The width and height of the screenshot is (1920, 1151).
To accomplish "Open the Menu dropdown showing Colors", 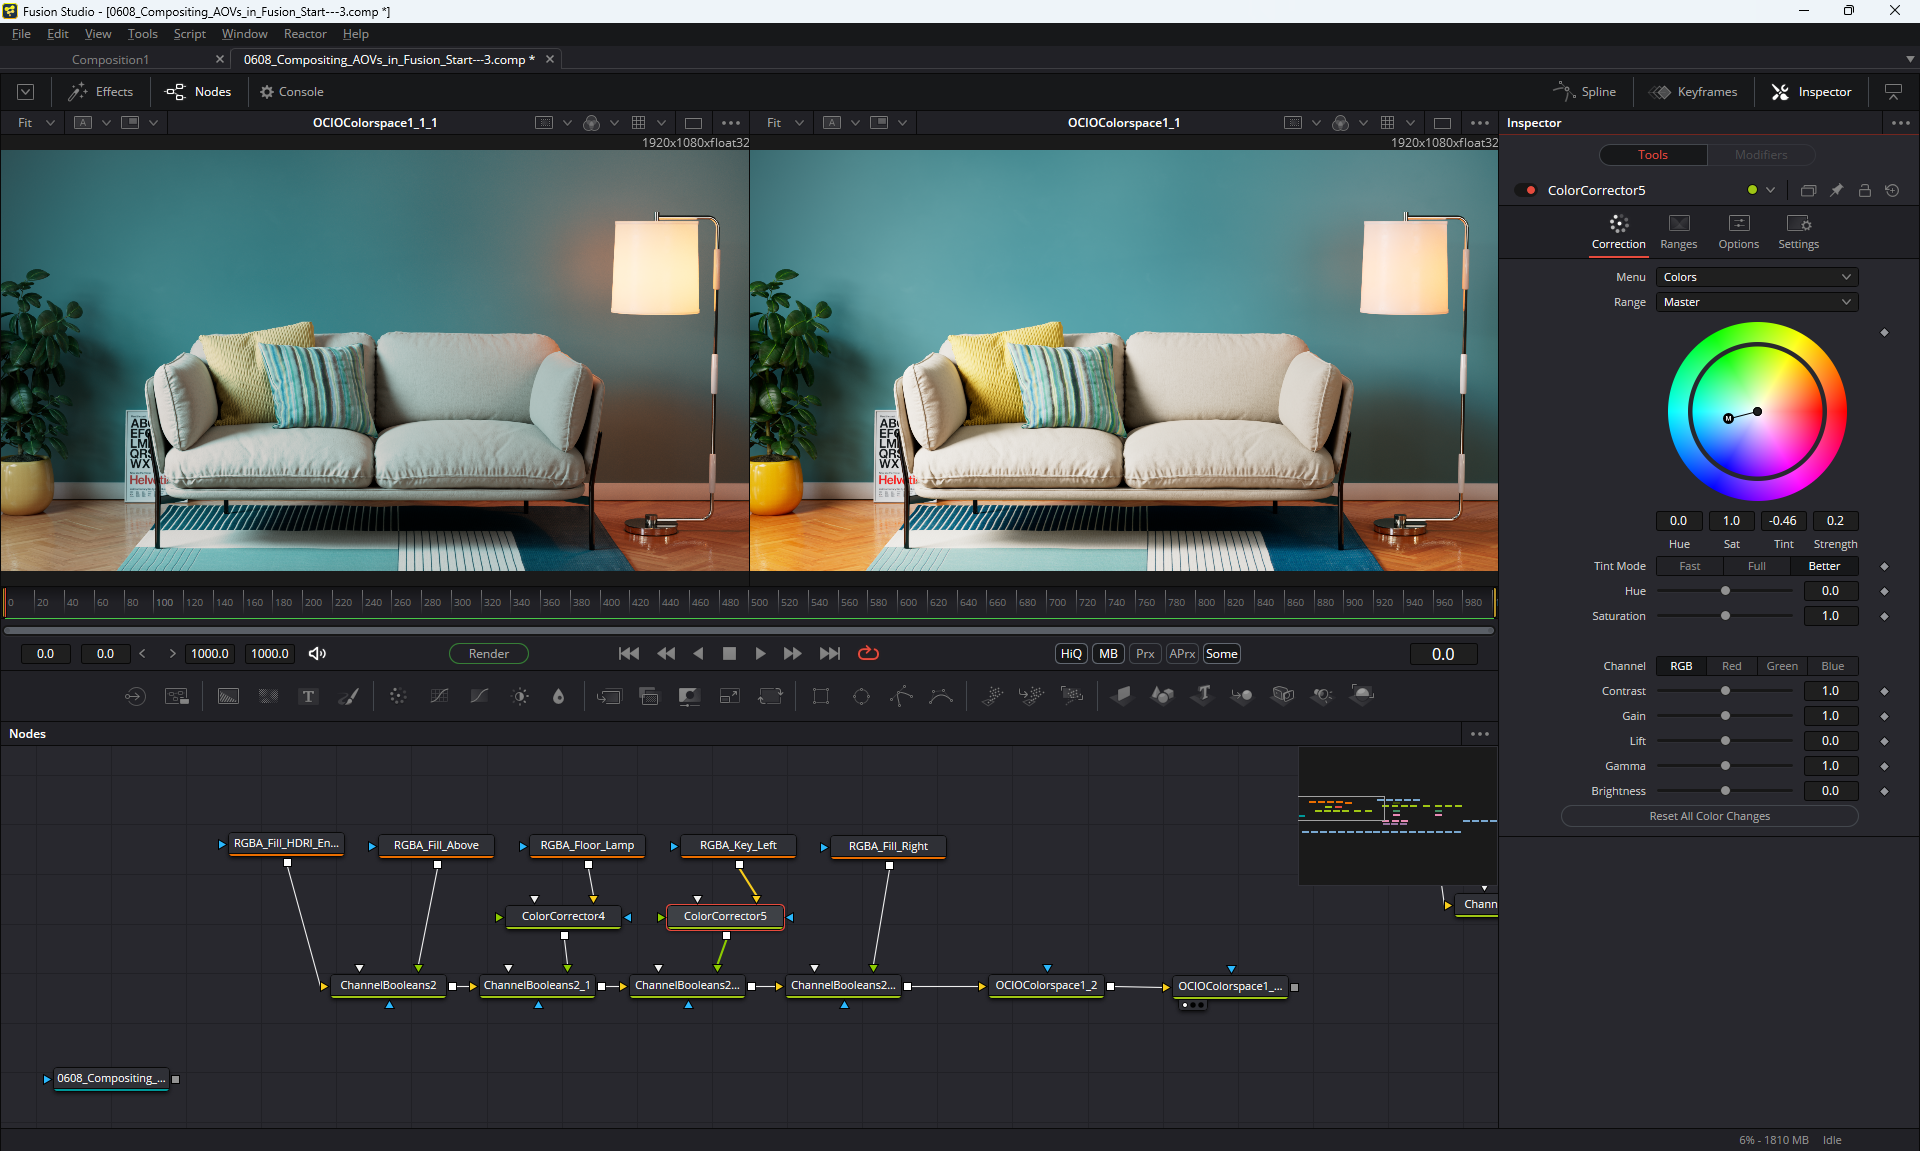I will 1756,277.
